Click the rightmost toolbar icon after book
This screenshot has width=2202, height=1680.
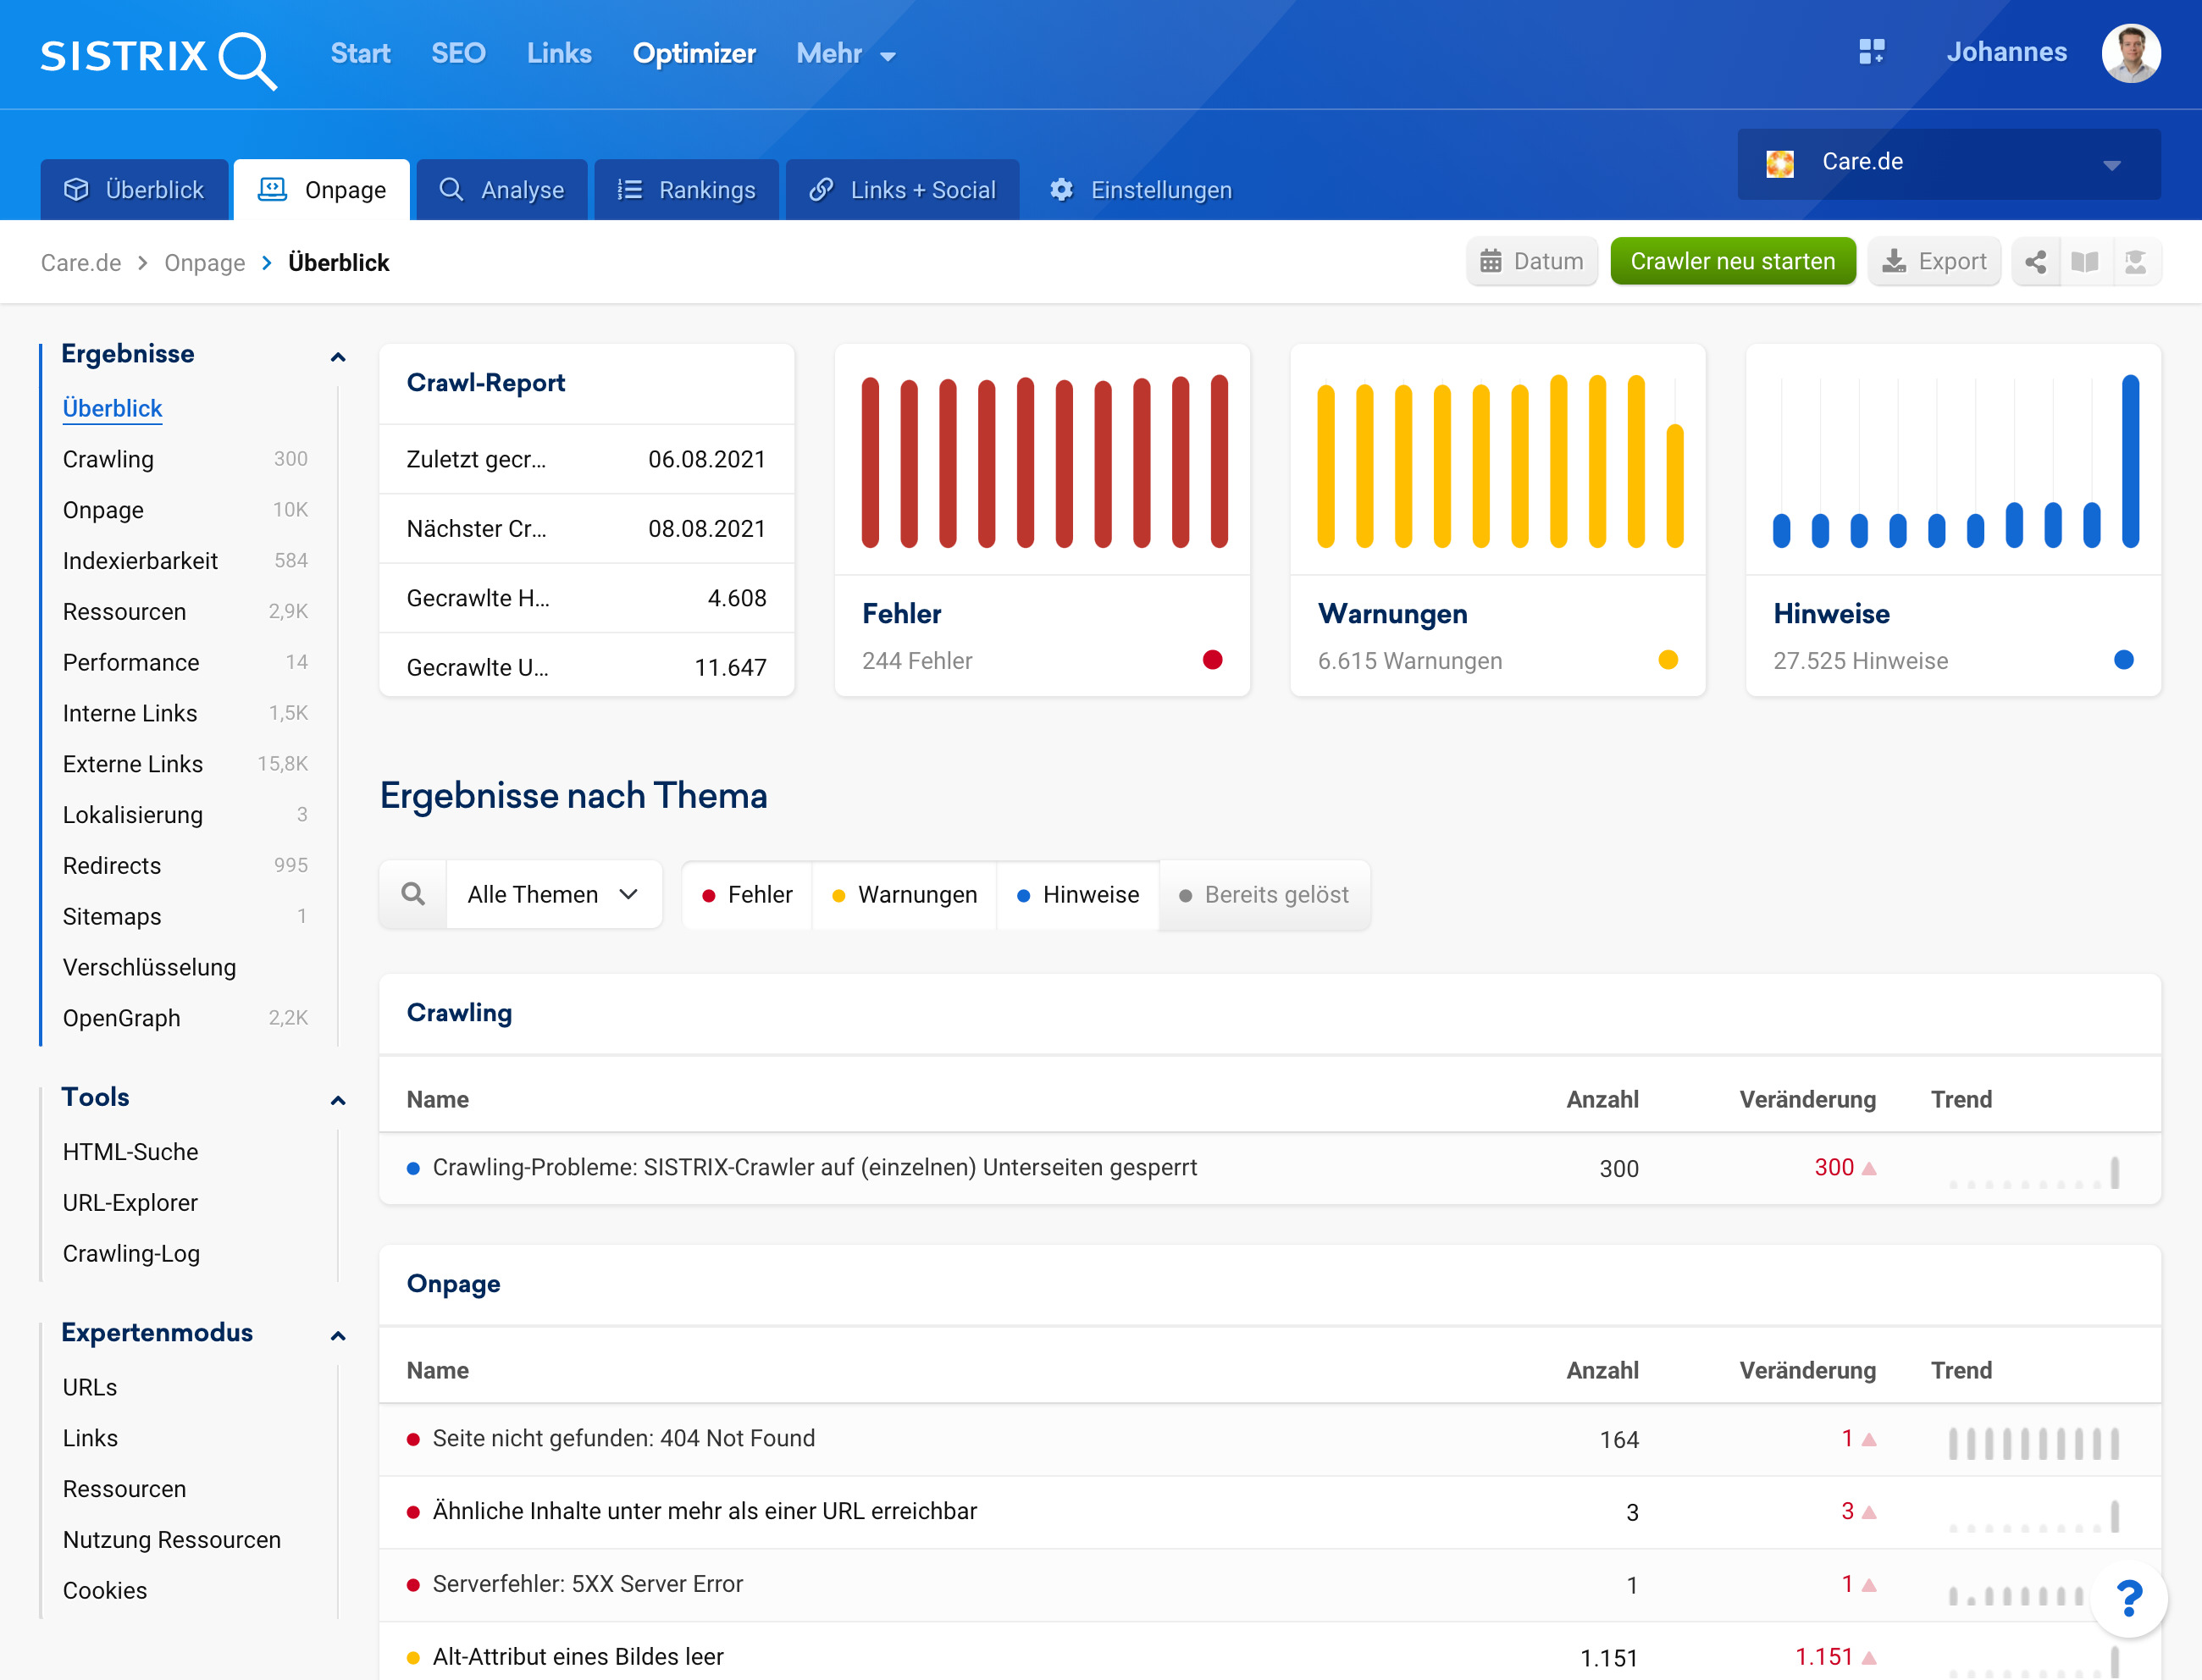point(2136,262)
